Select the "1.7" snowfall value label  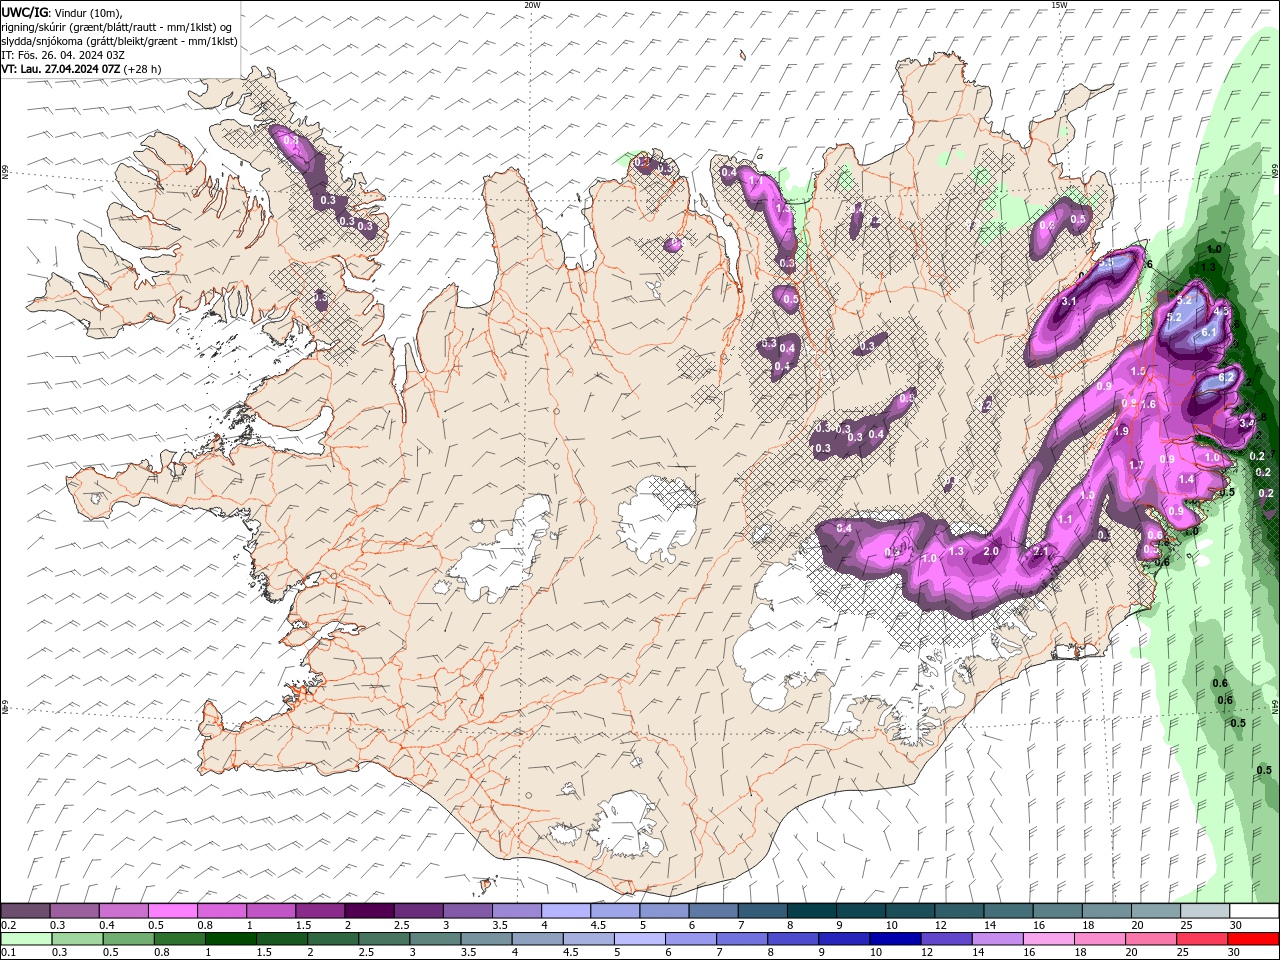coord(1136,465)
